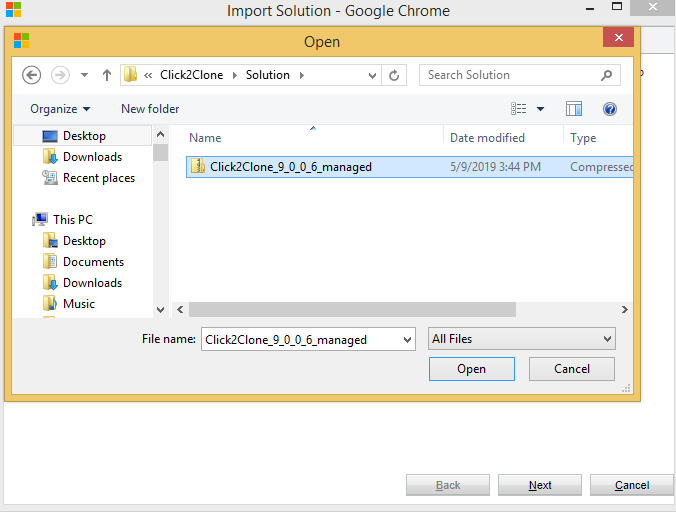Expand the address bar path dropdown
Viewport: 676px width, 513px height.
coord(372,76)
